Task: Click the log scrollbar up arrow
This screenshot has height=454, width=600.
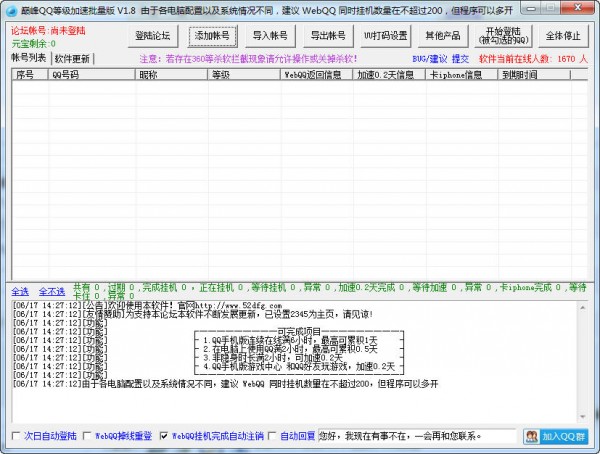Action: tap(582, 307)
